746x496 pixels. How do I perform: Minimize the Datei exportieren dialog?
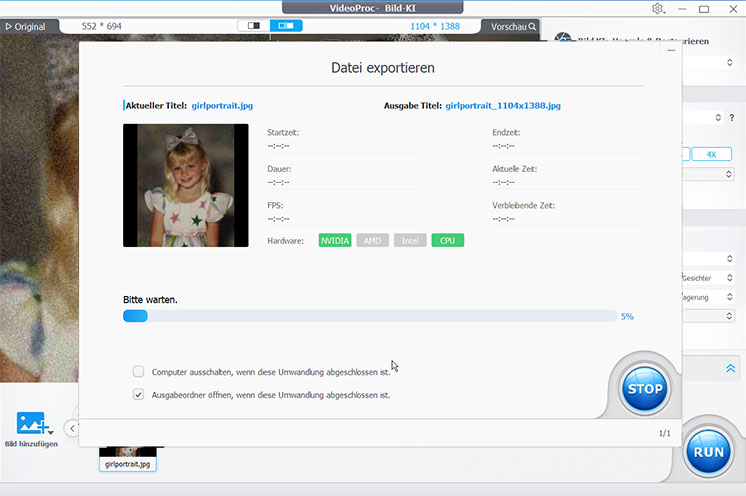pos(671,50)
